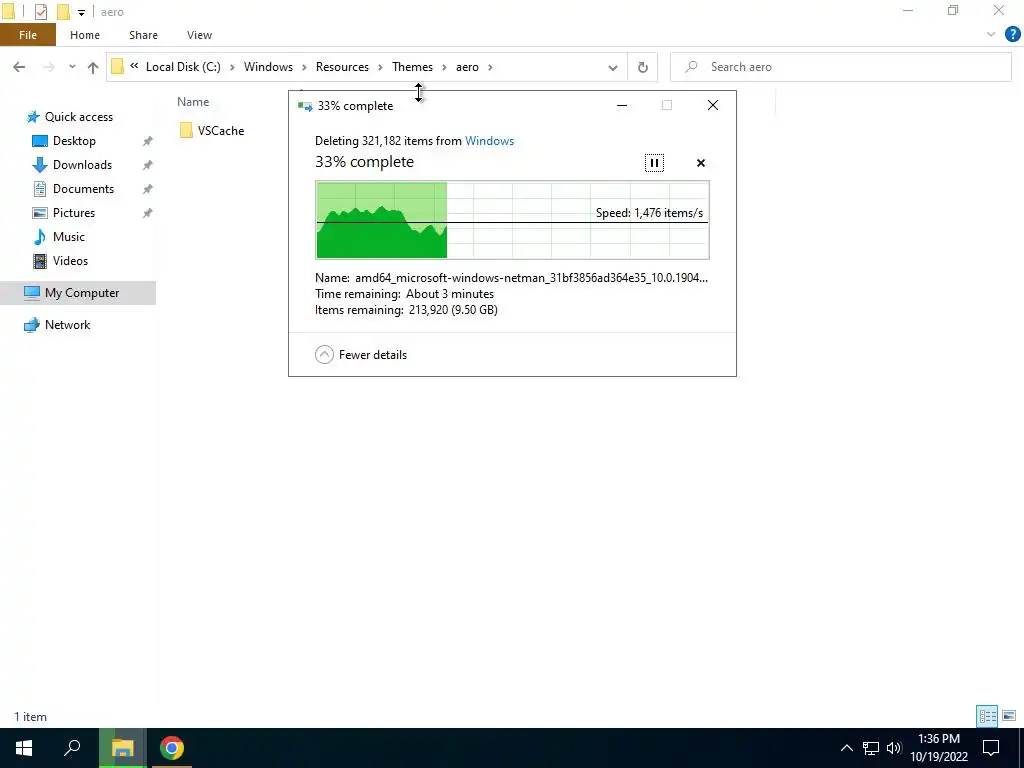Switch to the View ribbon tab

(x=199, y=35)
